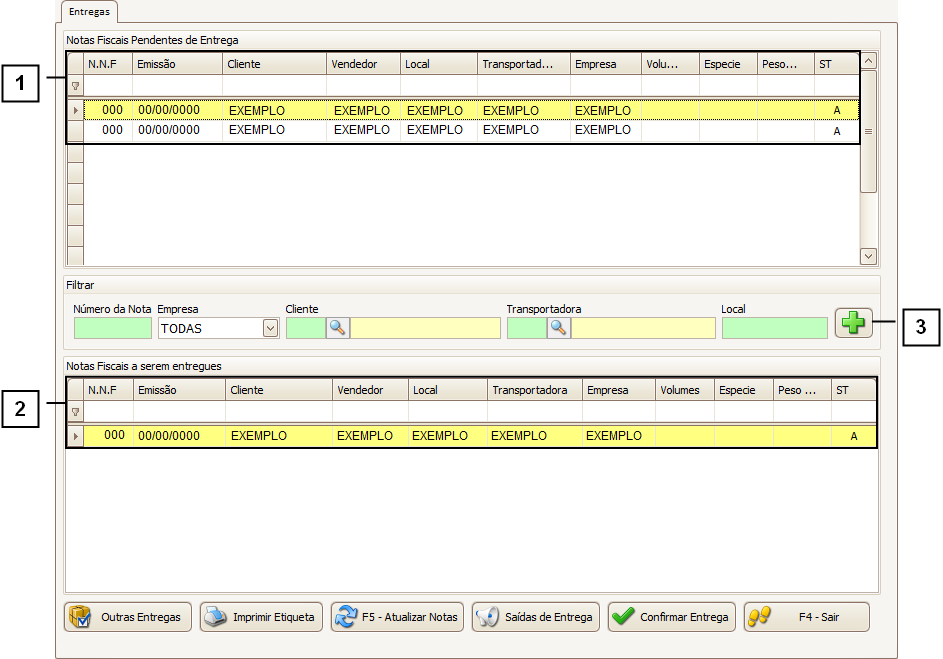Click the Transportadora search magnifier icon
The height and width of the screenshot is (659, 943).
pos(559,328)
